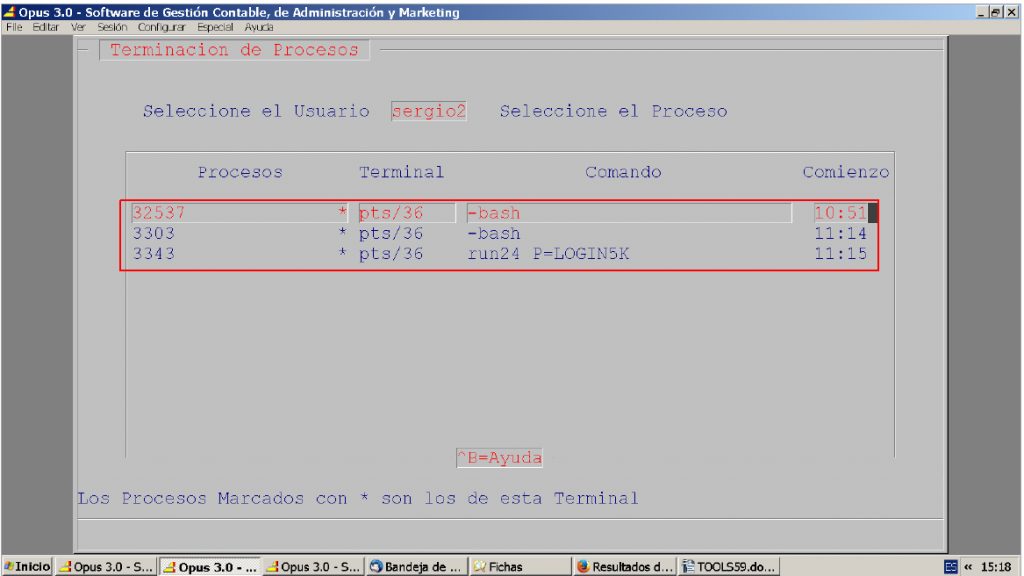Open the Fichas taskbar item
Image resolution: width=1024 pixels, height=576 pixels.
pos(520,566)
